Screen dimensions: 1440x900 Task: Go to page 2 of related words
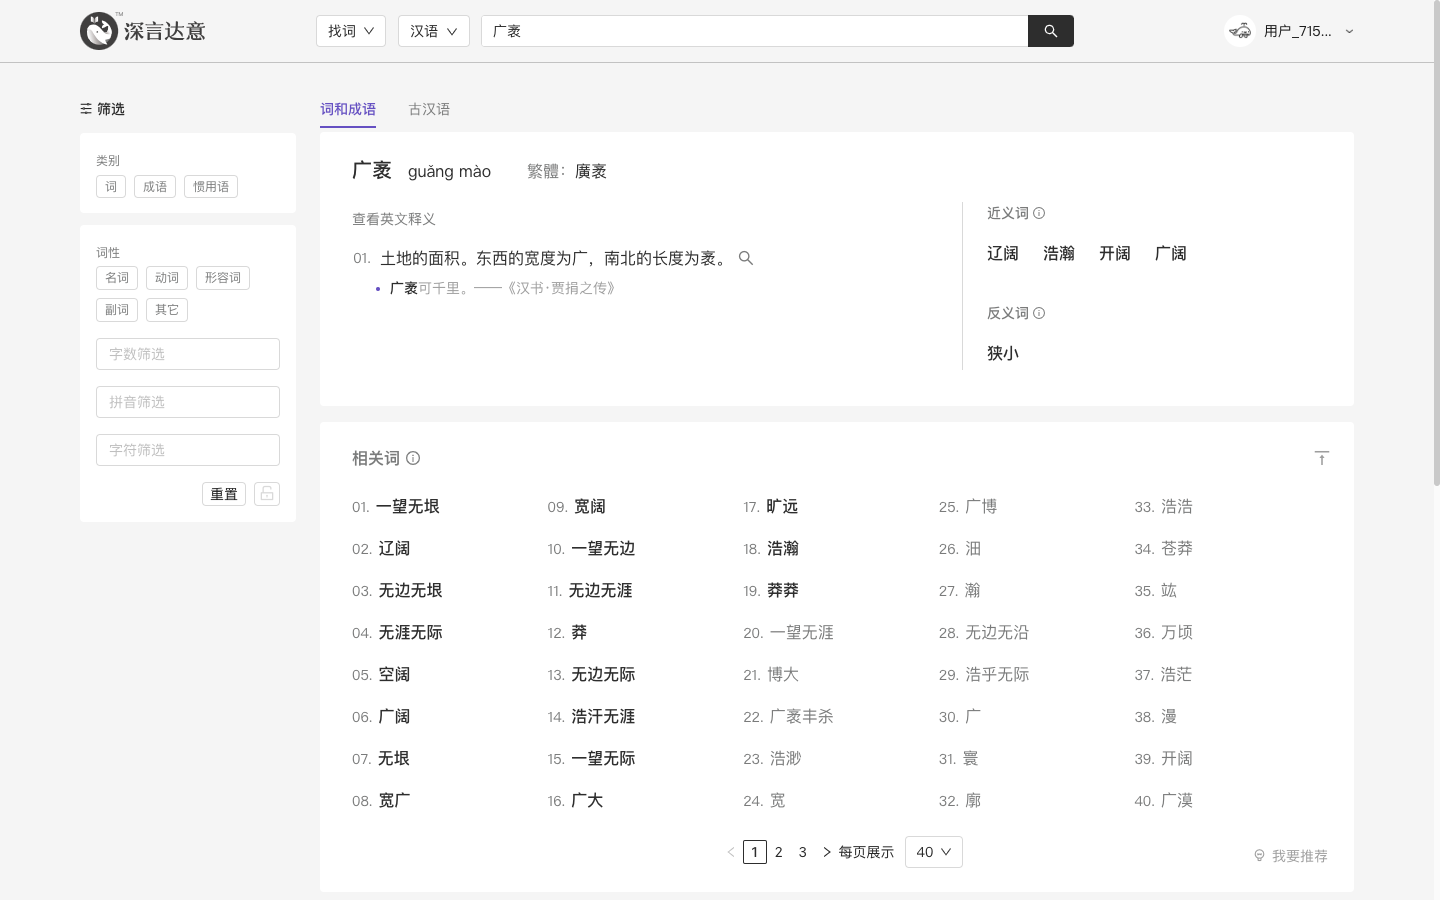point(778,852)
